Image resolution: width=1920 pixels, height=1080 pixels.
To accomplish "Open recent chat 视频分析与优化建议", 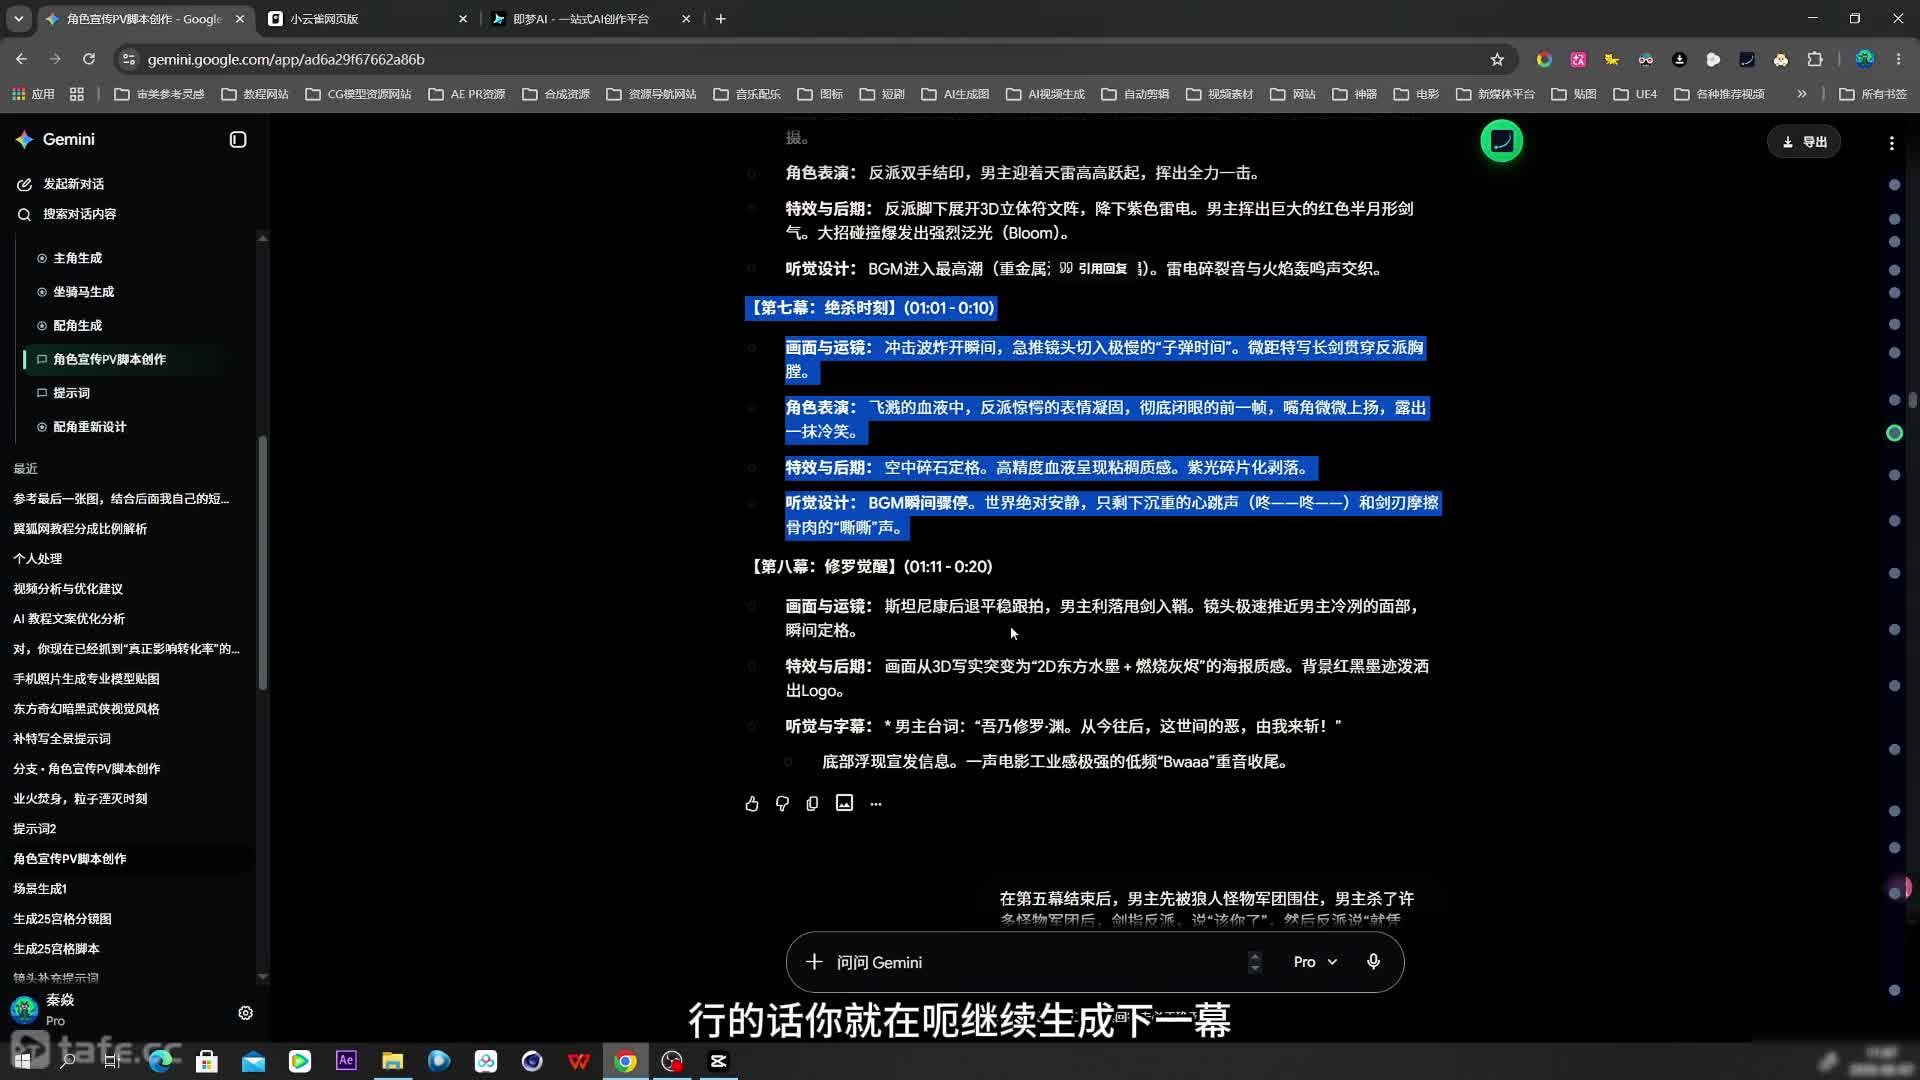I will [x=68, y=589].
